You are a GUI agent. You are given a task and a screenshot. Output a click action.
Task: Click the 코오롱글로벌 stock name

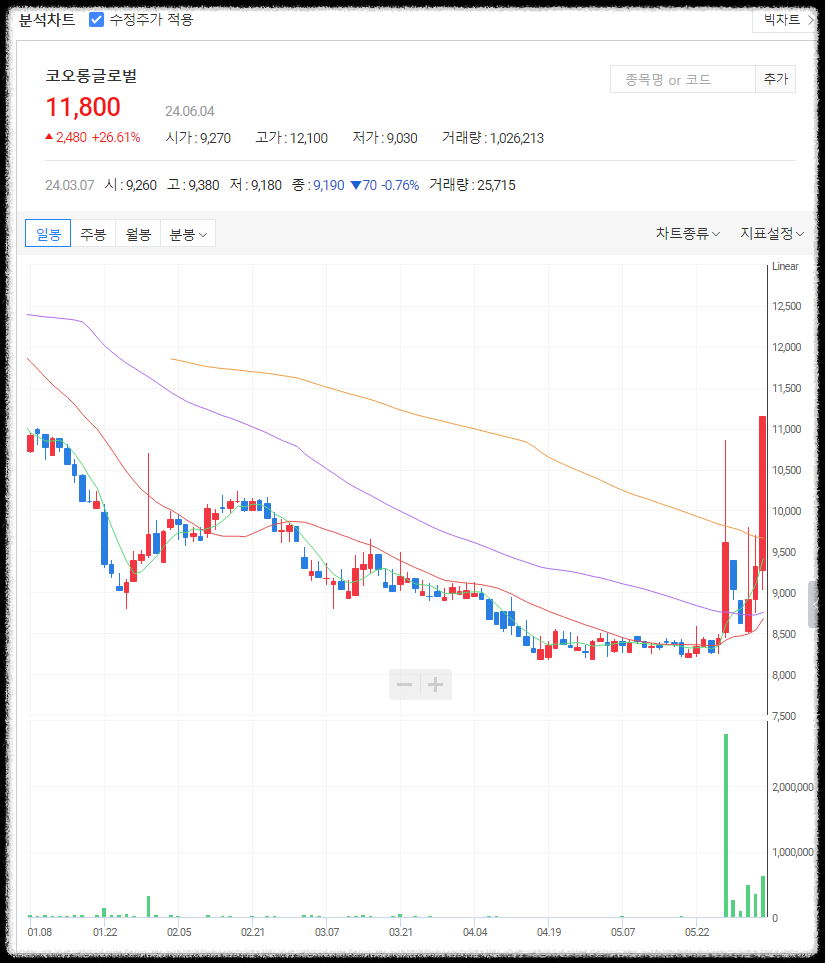point(91,76)
